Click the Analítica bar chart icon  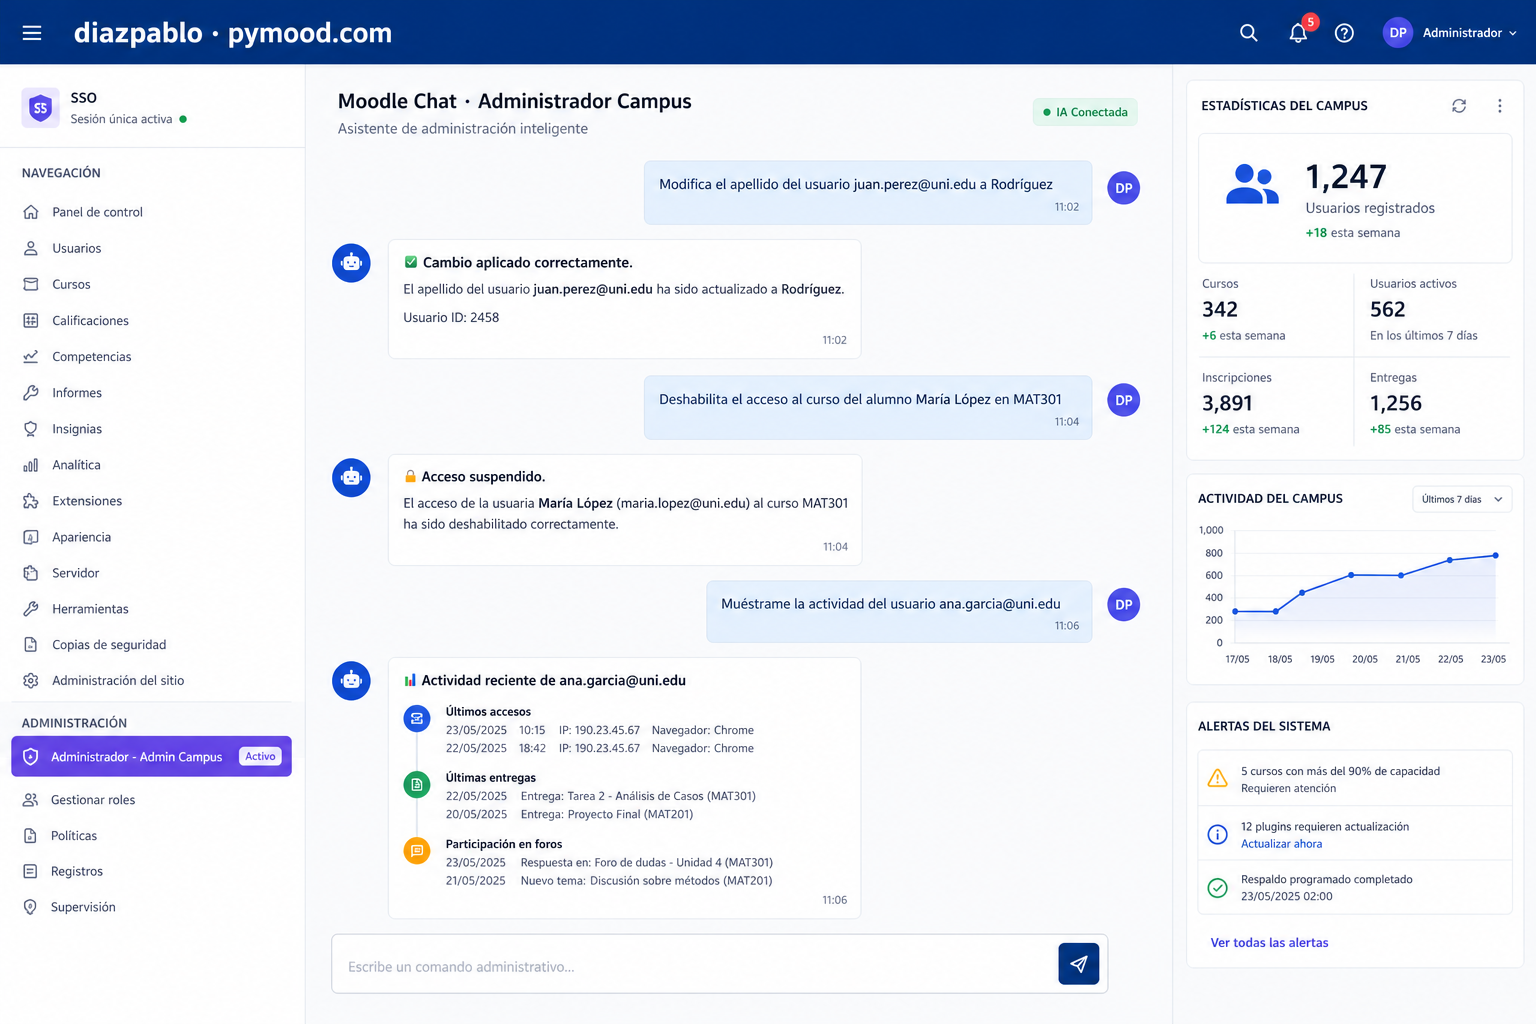pos(31,464)
